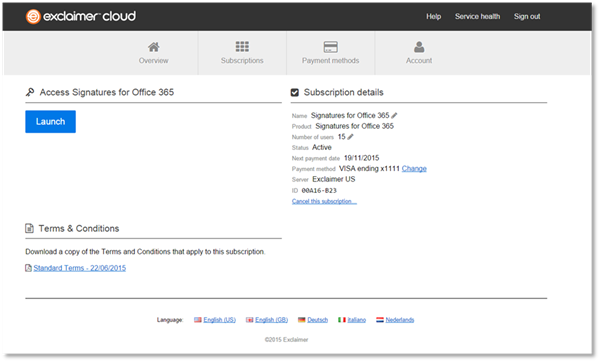Open the Overview tab label
Screen dimensions: 600x362
pyautogui.click(x=153, y=60)
